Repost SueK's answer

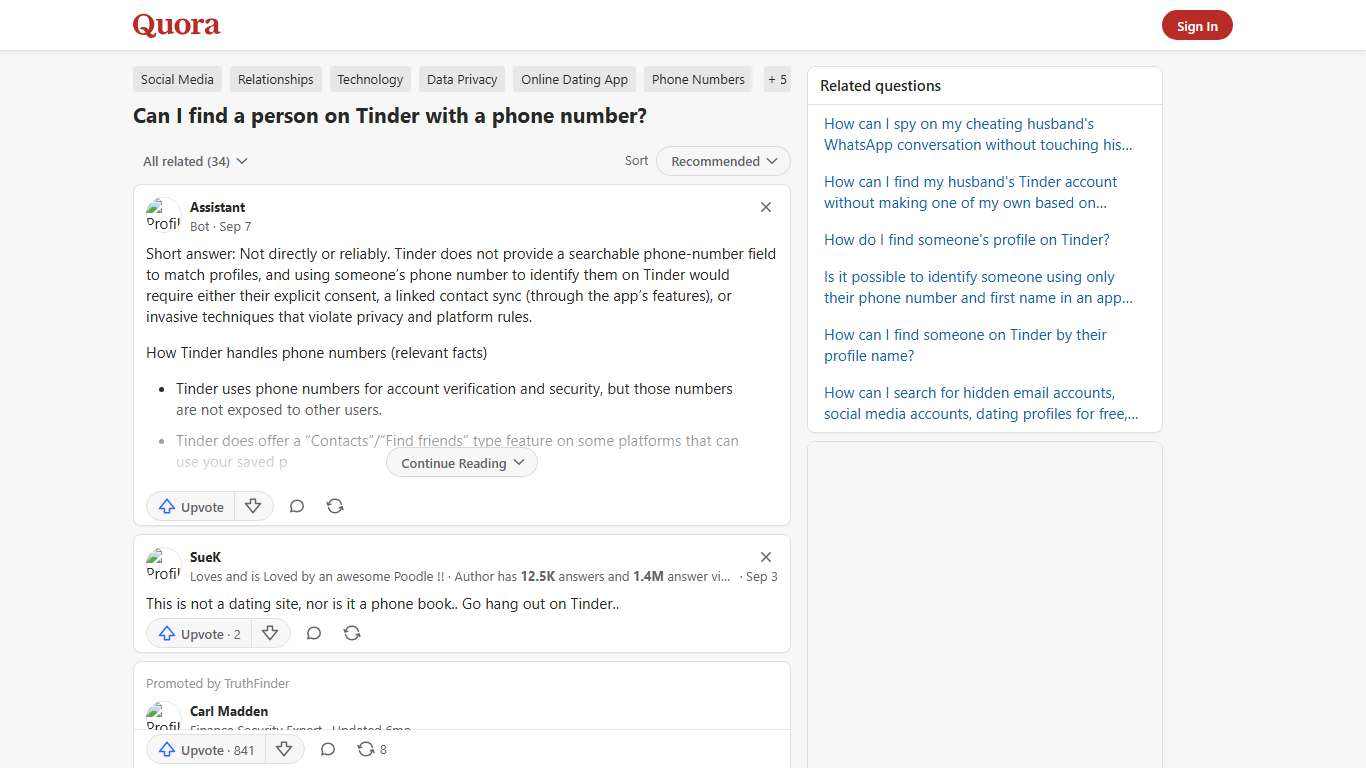click(352, 633)
